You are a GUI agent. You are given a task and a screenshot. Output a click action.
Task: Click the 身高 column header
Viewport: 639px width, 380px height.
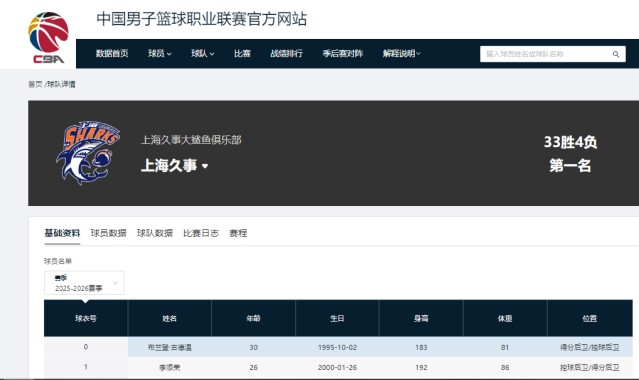(x=421, y=318)
